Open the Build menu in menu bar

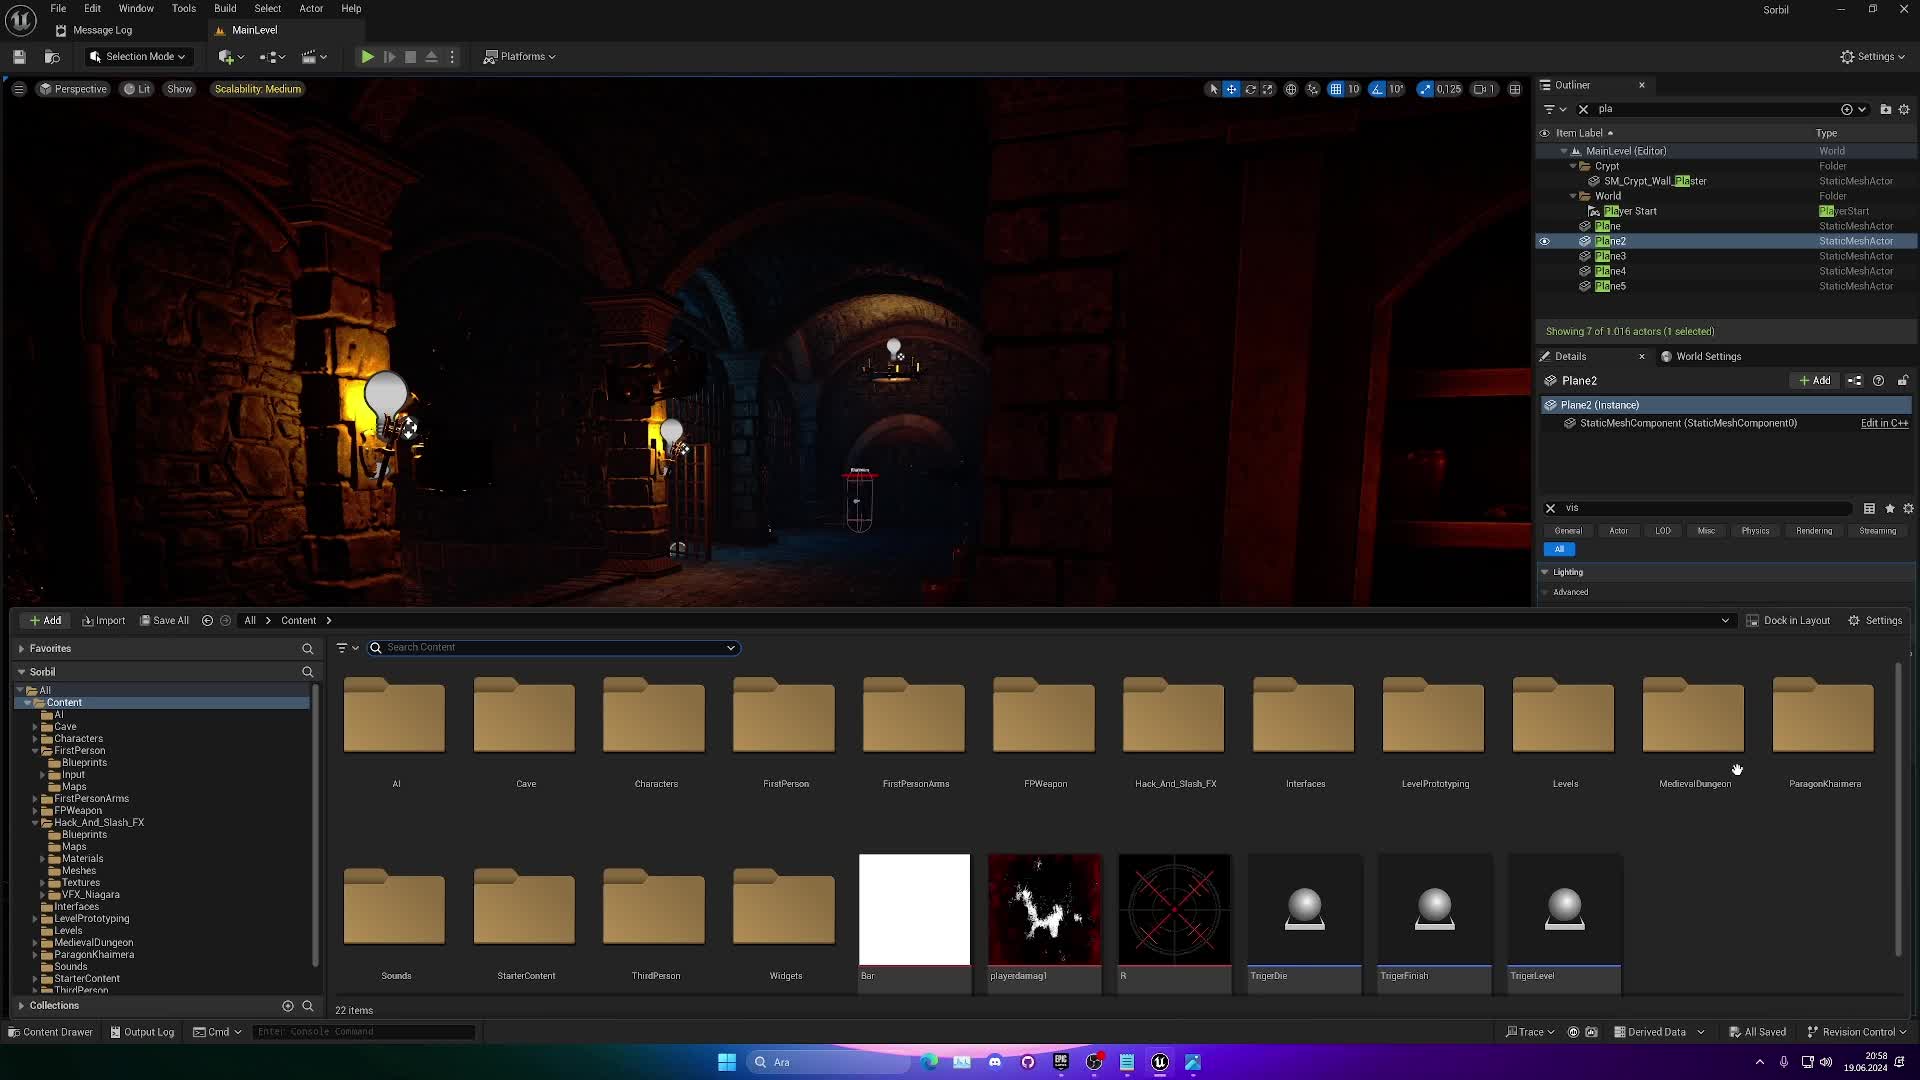click(224, 8)
